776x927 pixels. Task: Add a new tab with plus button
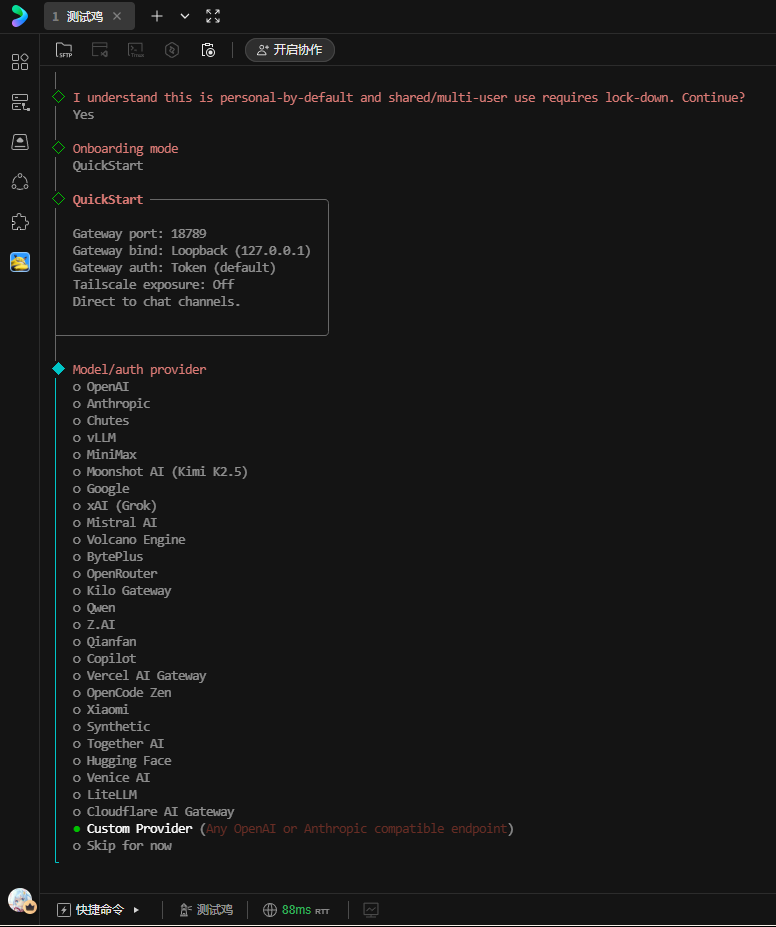click(x=157, y=16)
